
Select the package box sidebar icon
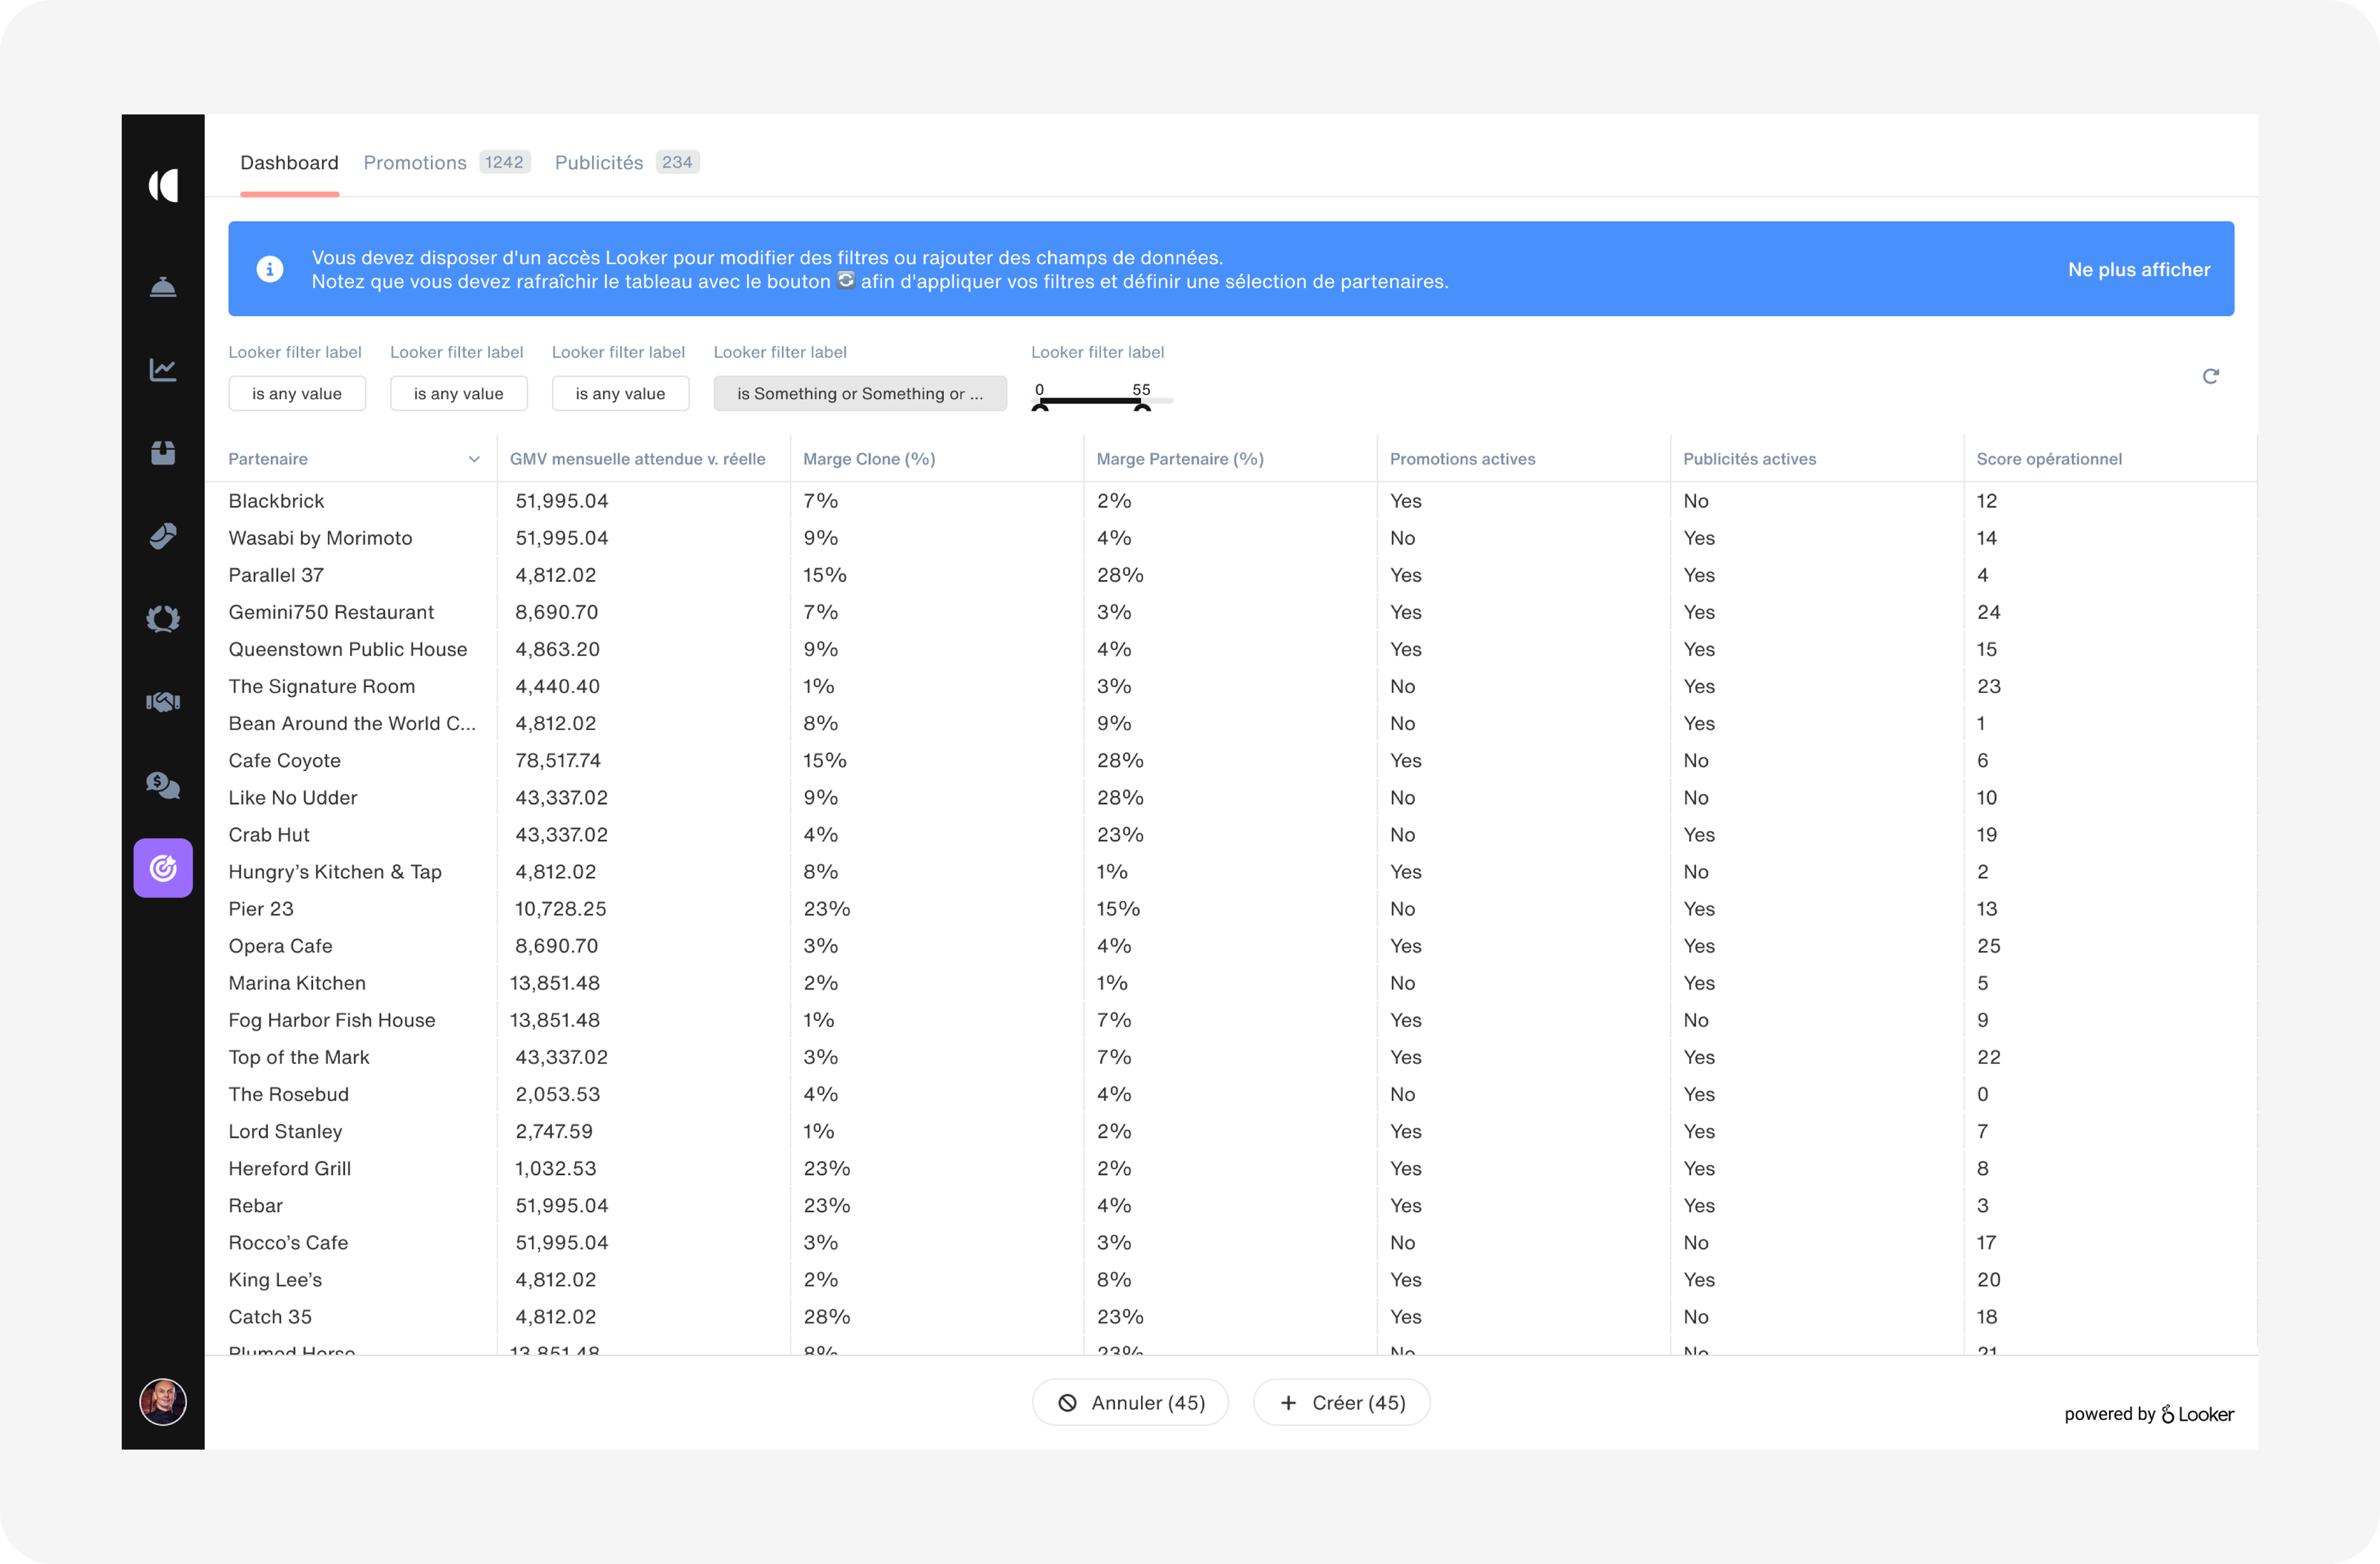coord(163,453)
